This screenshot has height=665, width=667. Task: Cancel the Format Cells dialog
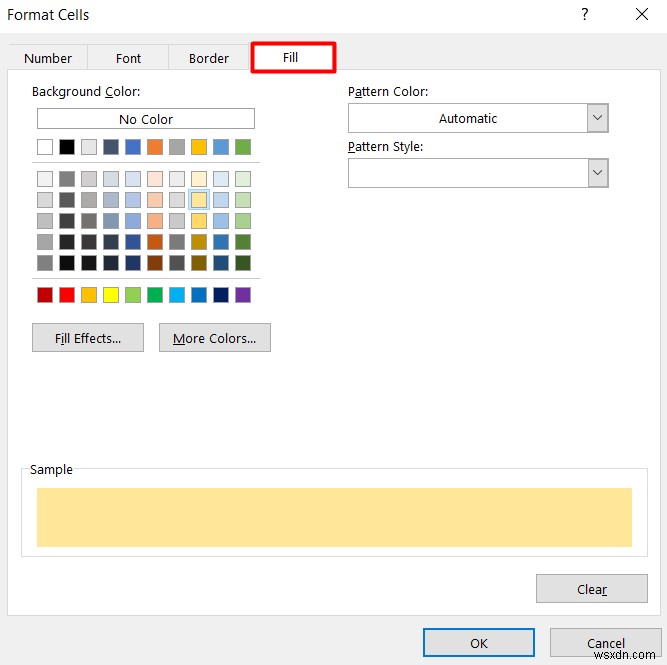[606, 643]
